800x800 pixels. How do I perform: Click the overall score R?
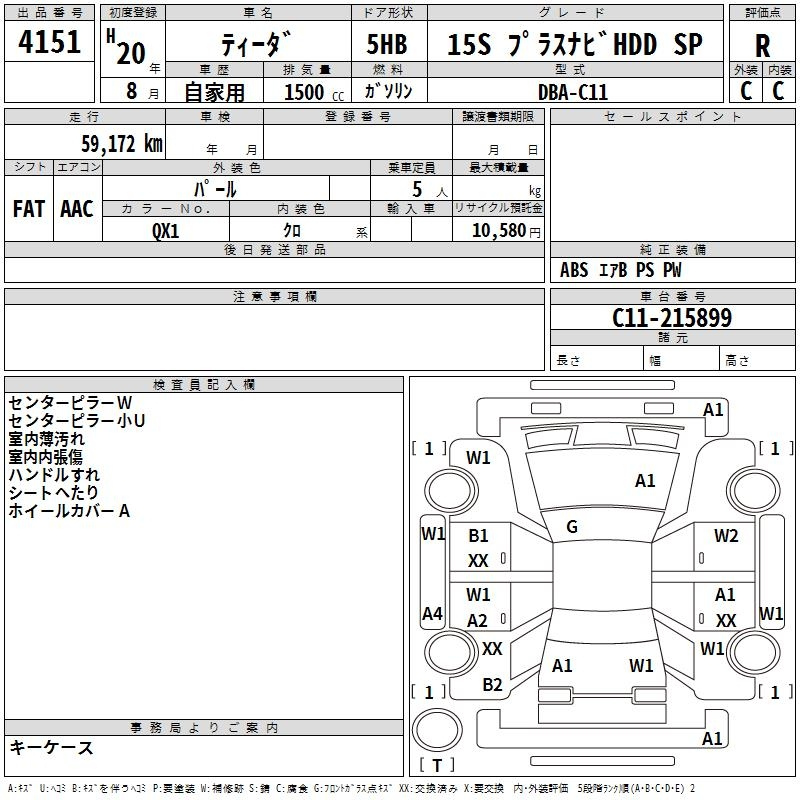pyautogui.click(x=762, y=46)
